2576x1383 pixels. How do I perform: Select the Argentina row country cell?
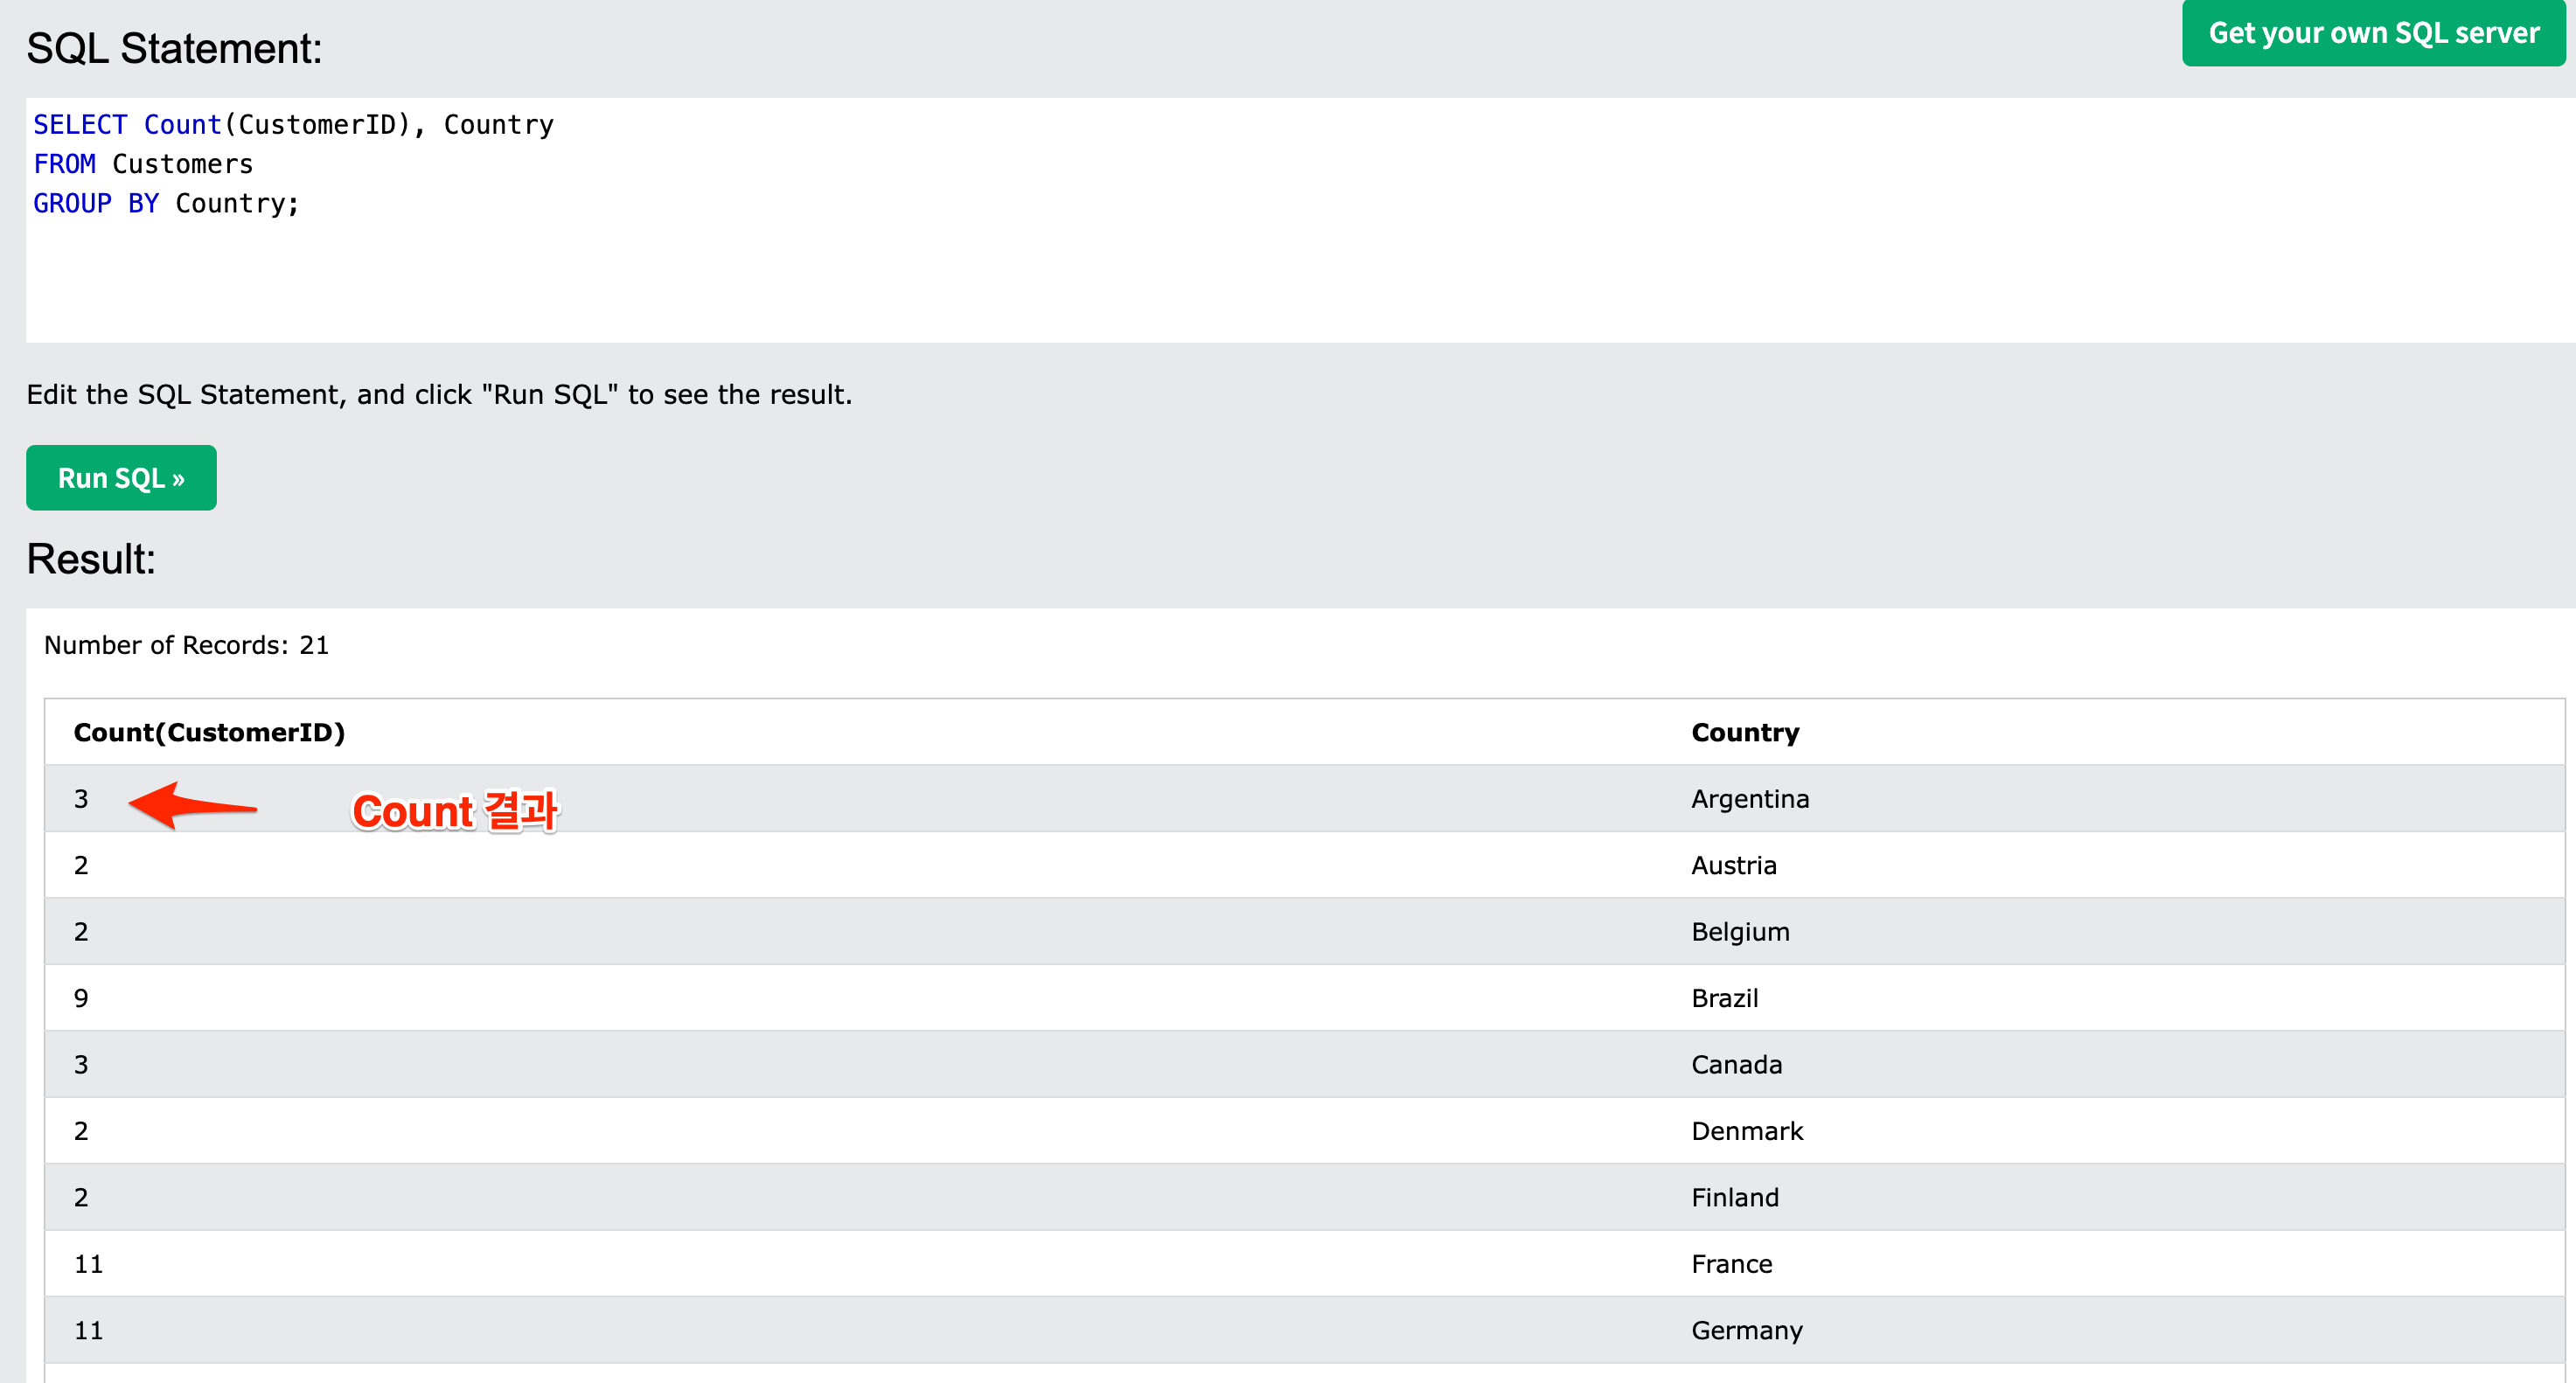[1750, 799]
